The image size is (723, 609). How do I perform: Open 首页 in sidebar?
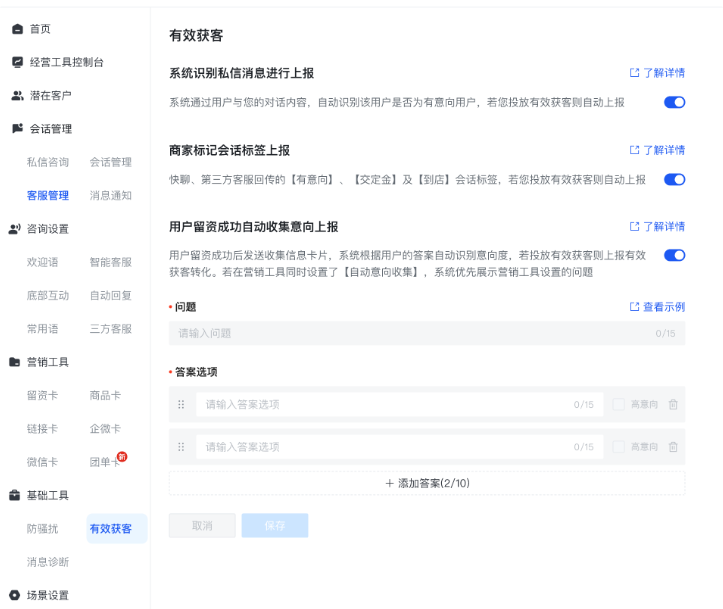point(40,29)
